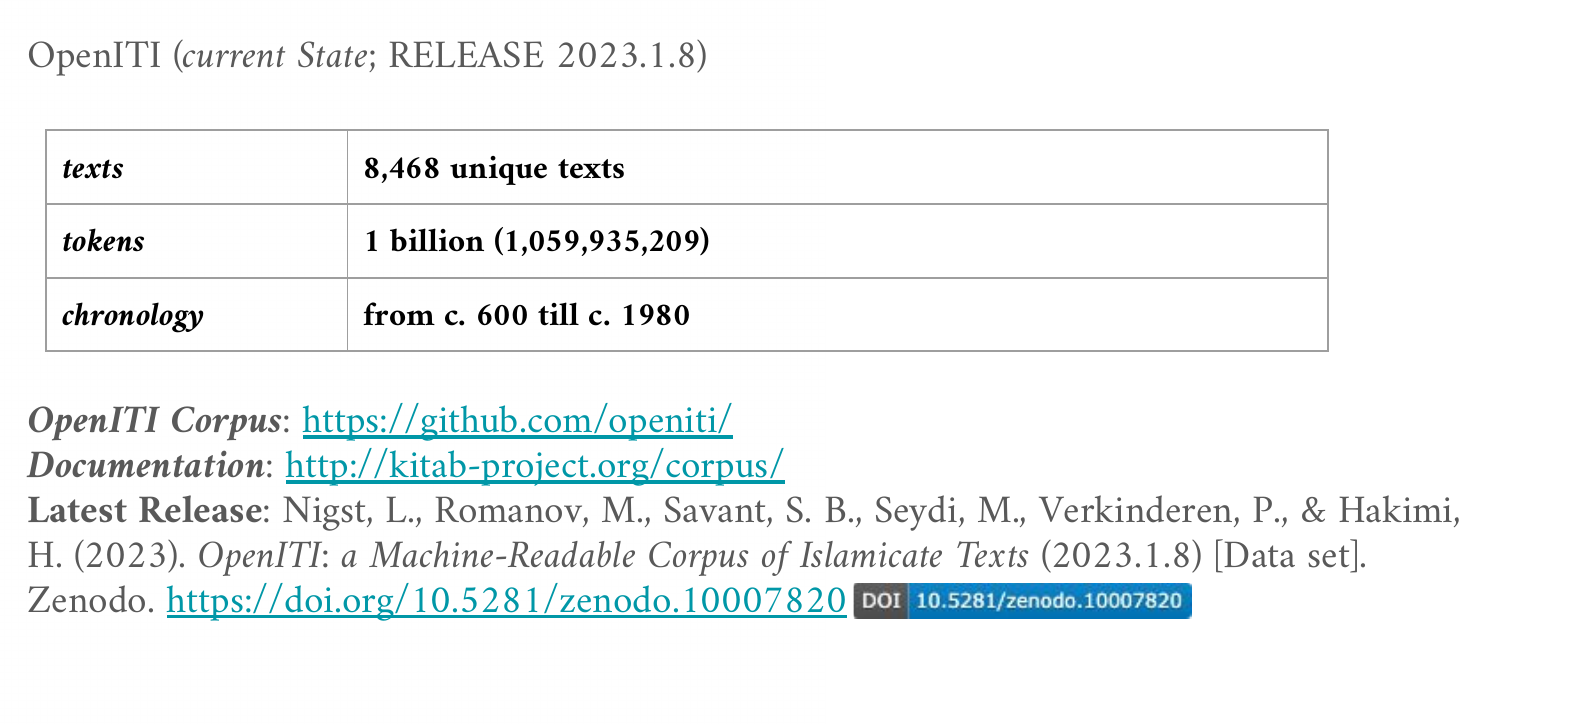Image resolution: width=1569 pixels, height=724 pixels.
Task: Click the '[Data set]' text in citation
Action: click(1290, 555)
